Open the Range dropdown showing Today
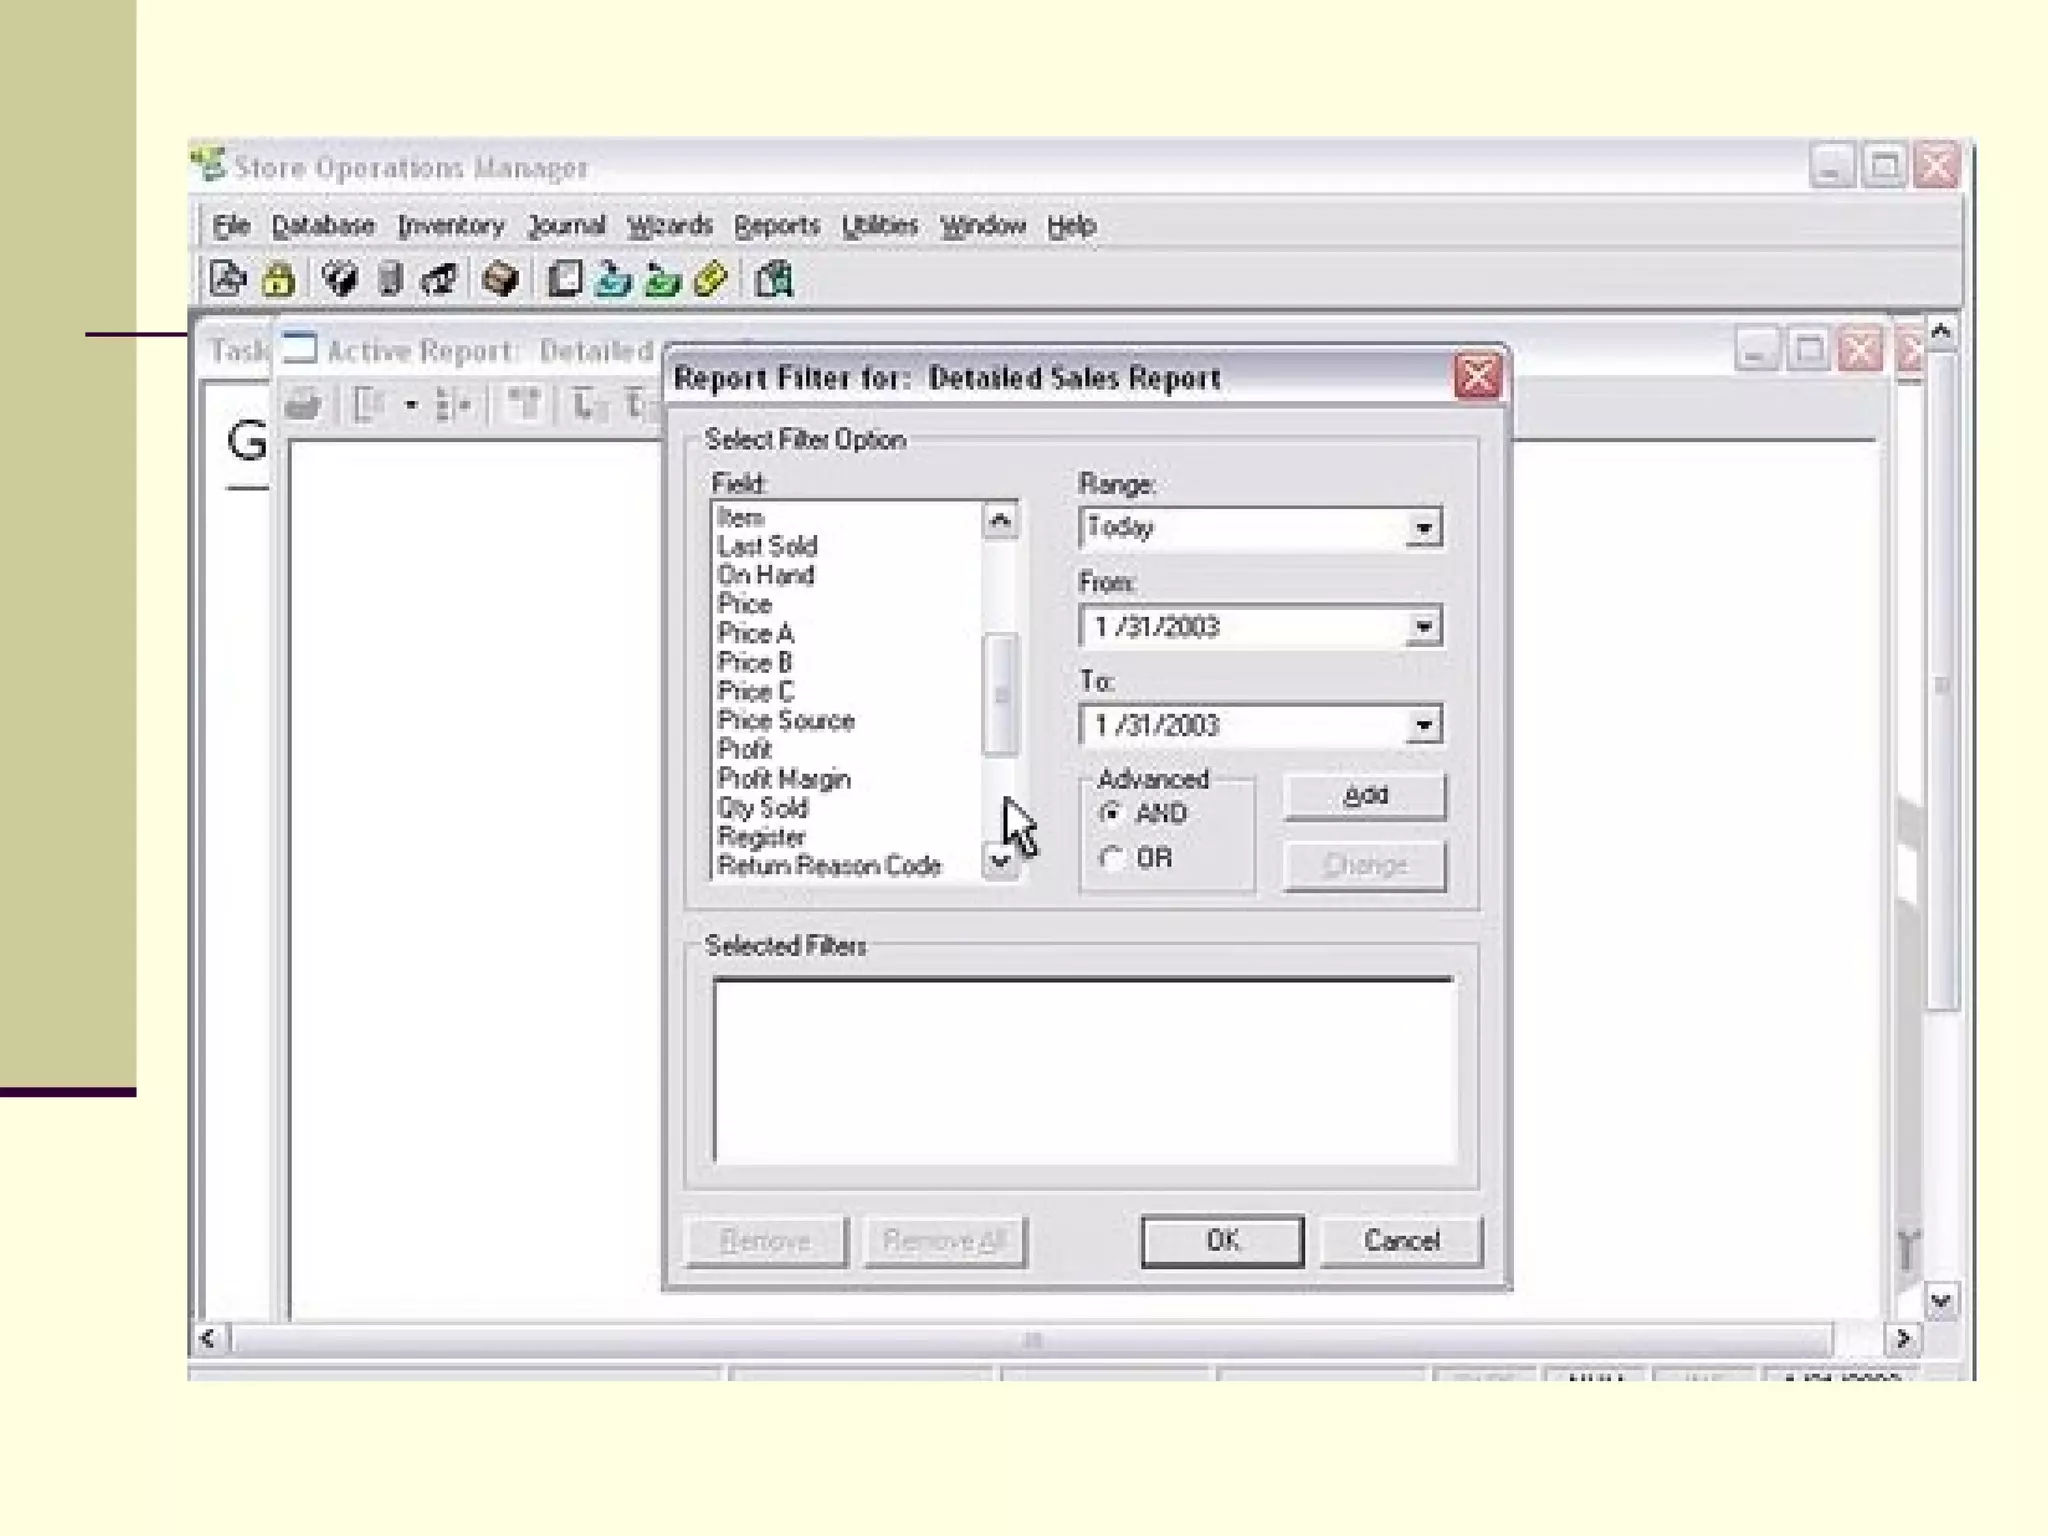 [x=1423, y=528]
